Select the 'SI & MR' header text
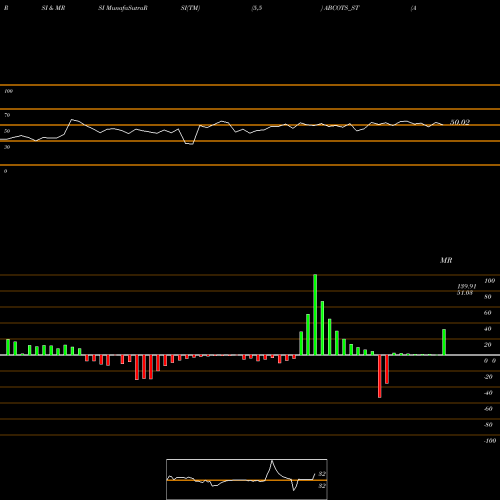This screenshot has height=500, width=500. coord(53,8)
